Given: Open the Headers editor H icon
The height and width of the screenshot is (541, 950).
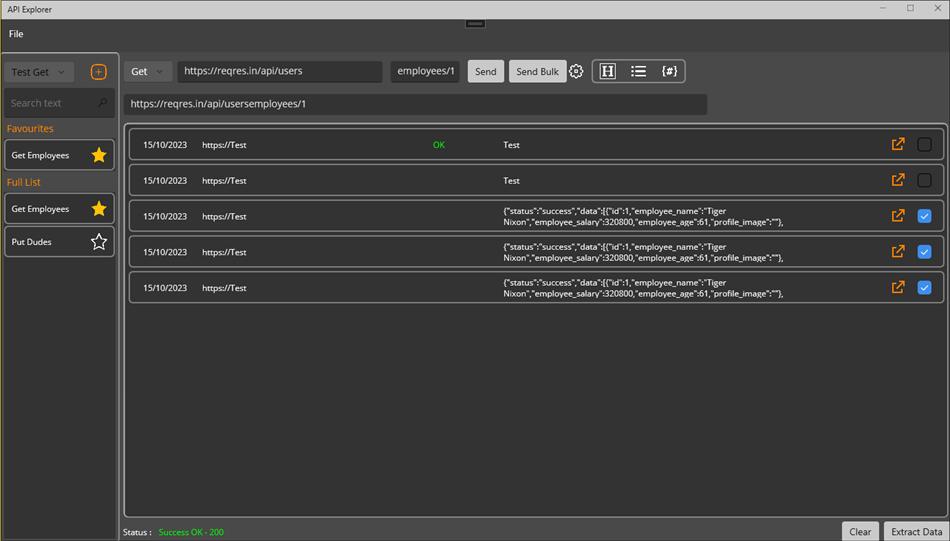Looking at the screenshot, I should [x=608, y=71].
